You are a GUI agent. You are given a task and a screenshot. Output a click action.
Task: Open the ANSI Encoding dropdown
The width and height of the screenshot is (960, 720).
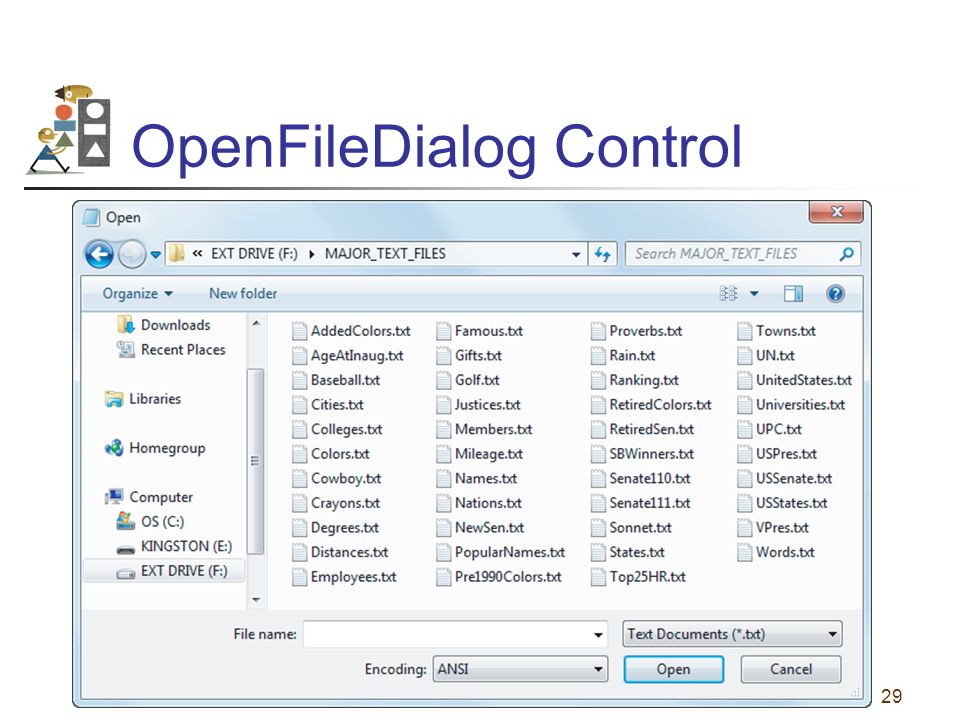click(520, 669)
